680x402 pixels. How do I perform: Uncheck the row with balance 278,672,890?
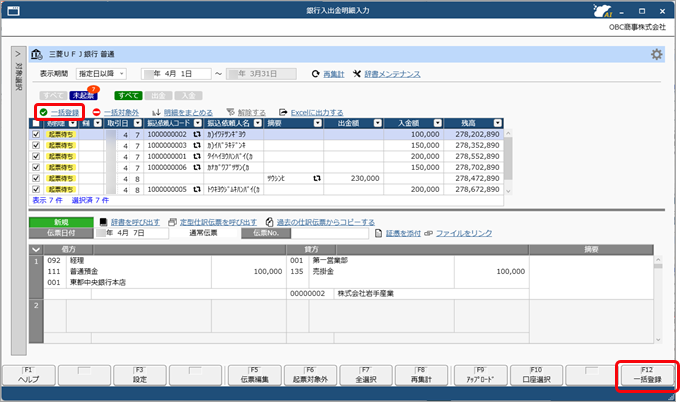36,189
